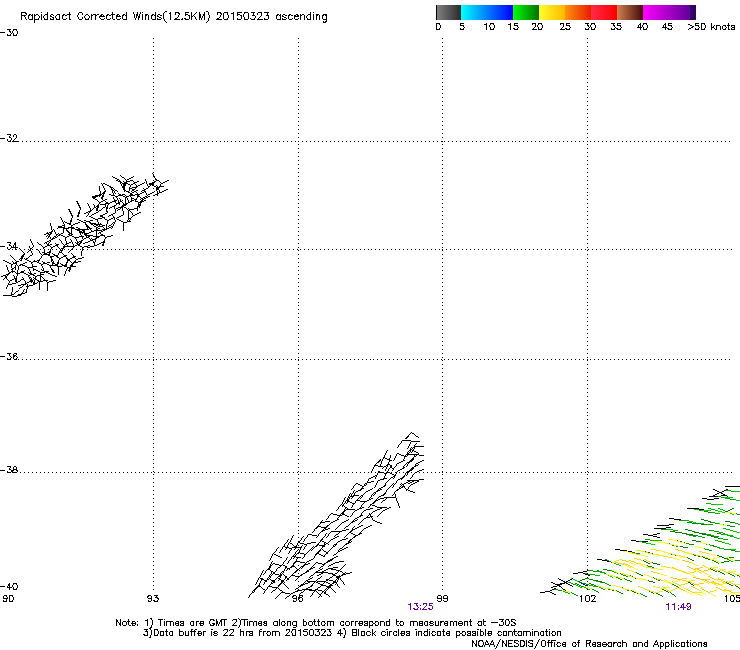Viewport: 740px width, 650px height.
Task: Click the latitude label -30
Action: tap(9, 33)
